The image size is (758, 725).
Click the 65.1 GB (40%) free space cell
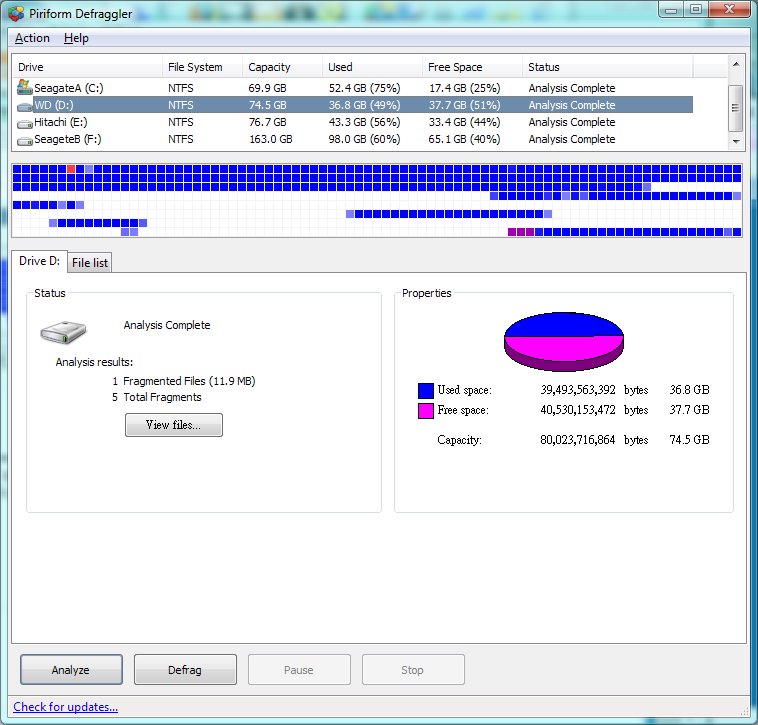pyautogui.click(x=464, y=139)
